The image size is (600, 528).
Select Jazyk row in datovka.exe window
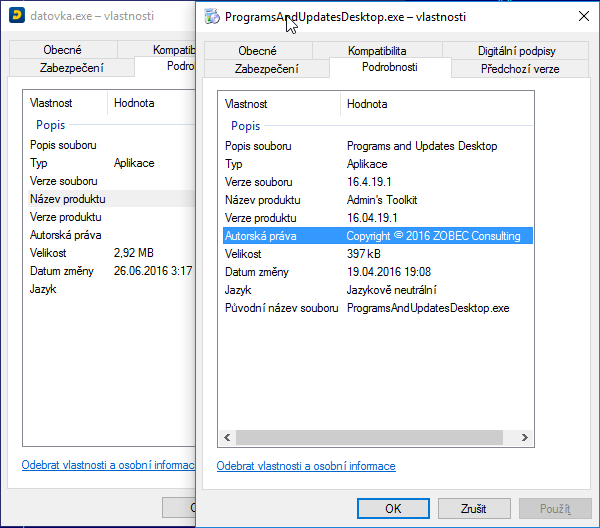[x=112, y=289]
